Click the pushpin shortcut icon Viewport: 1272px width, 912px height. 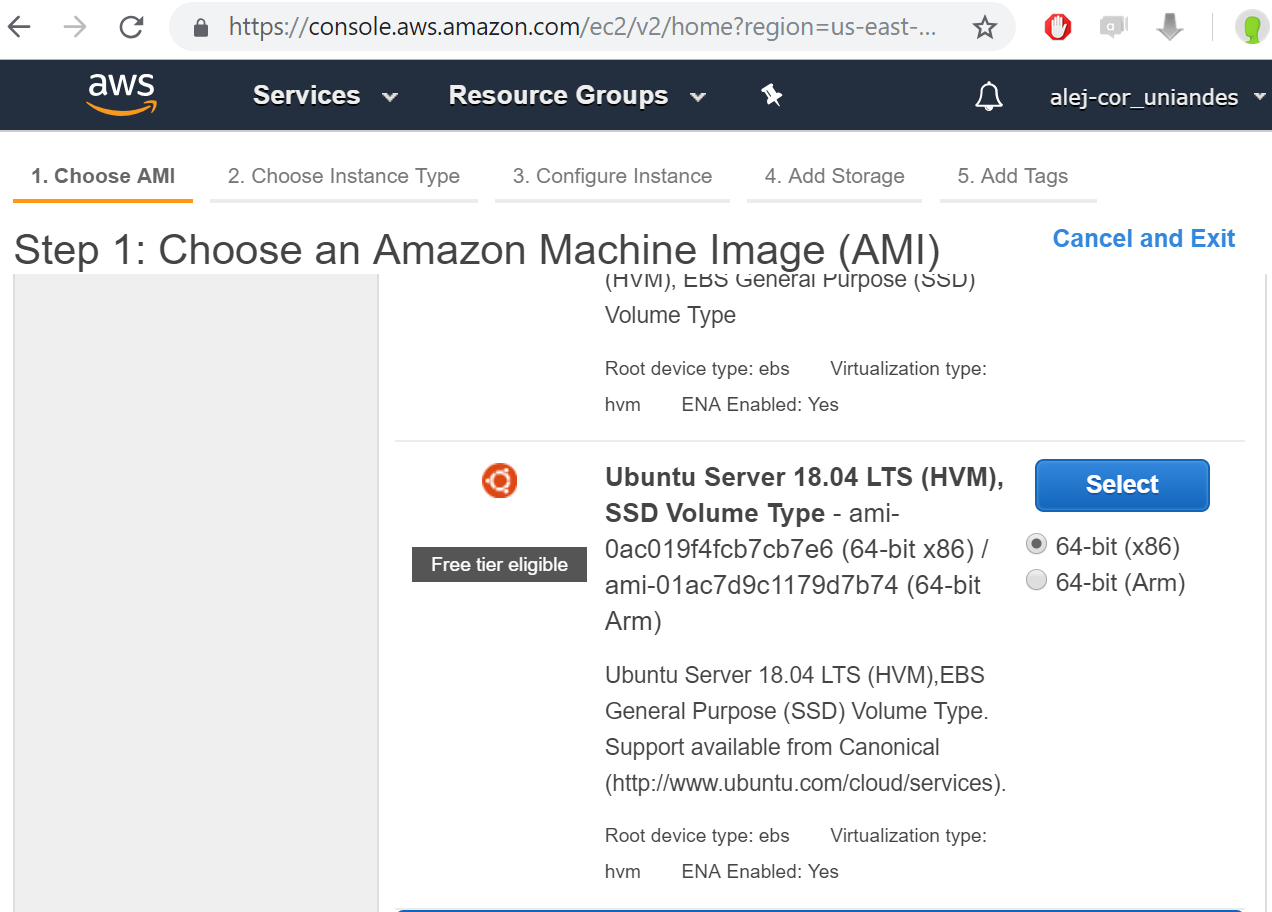[771, 95]
